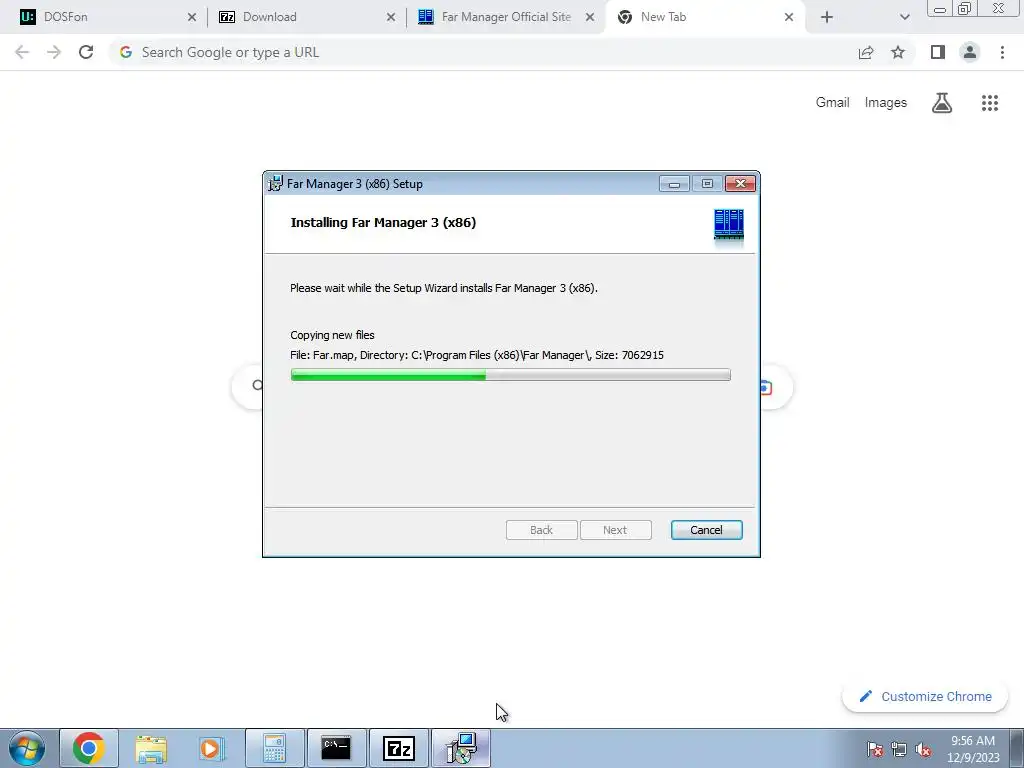The height and width of the screenshot is (768, 1024).
Task: Close the Far Manager Official Site tab
Action: click(x=590, y=17)
